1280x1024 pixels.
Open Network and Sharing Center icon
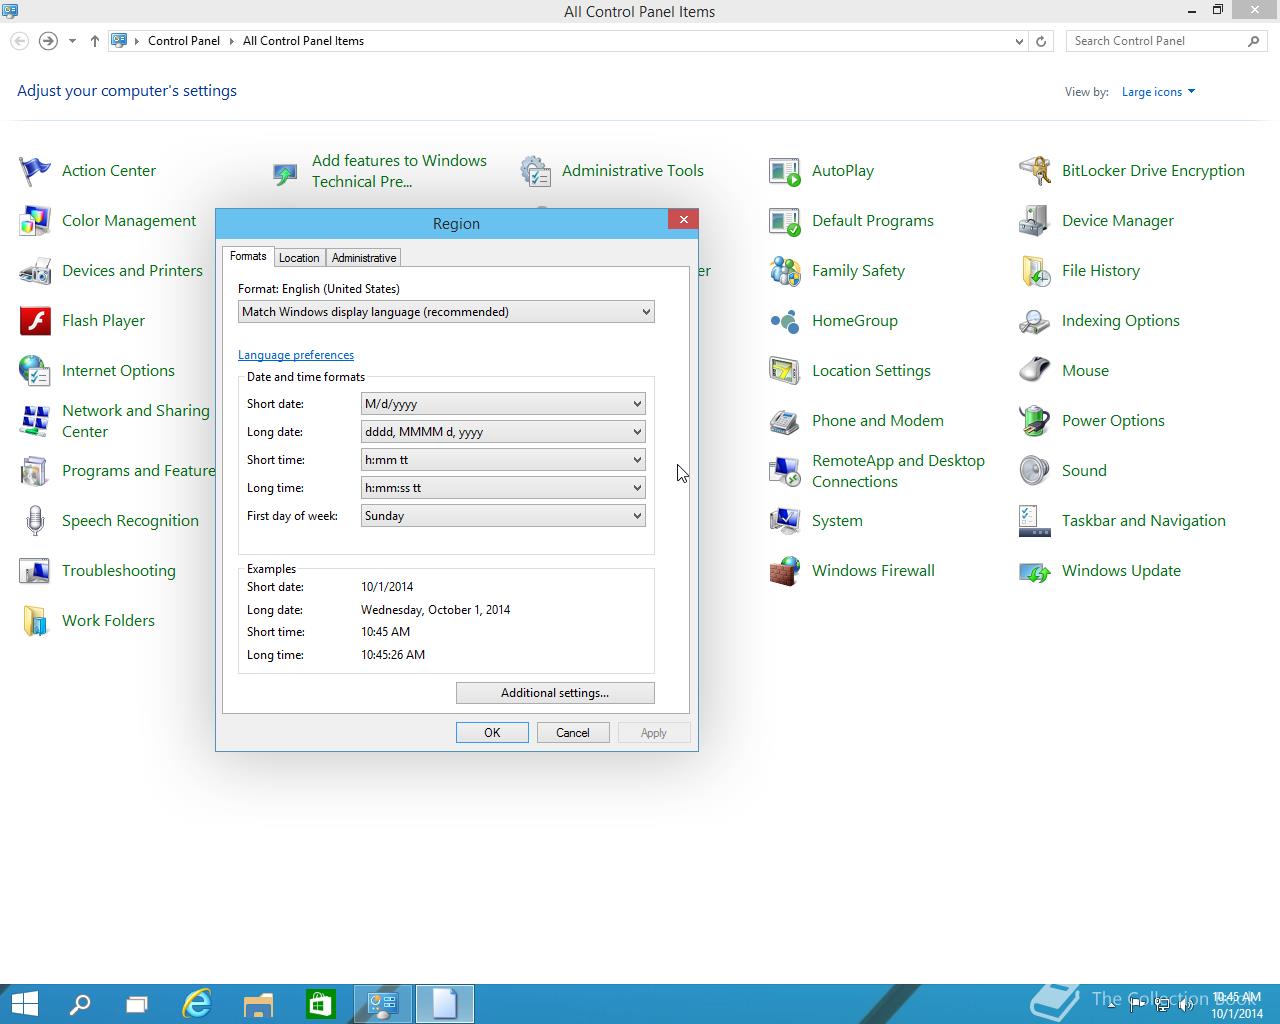click(x=35, y=421)
